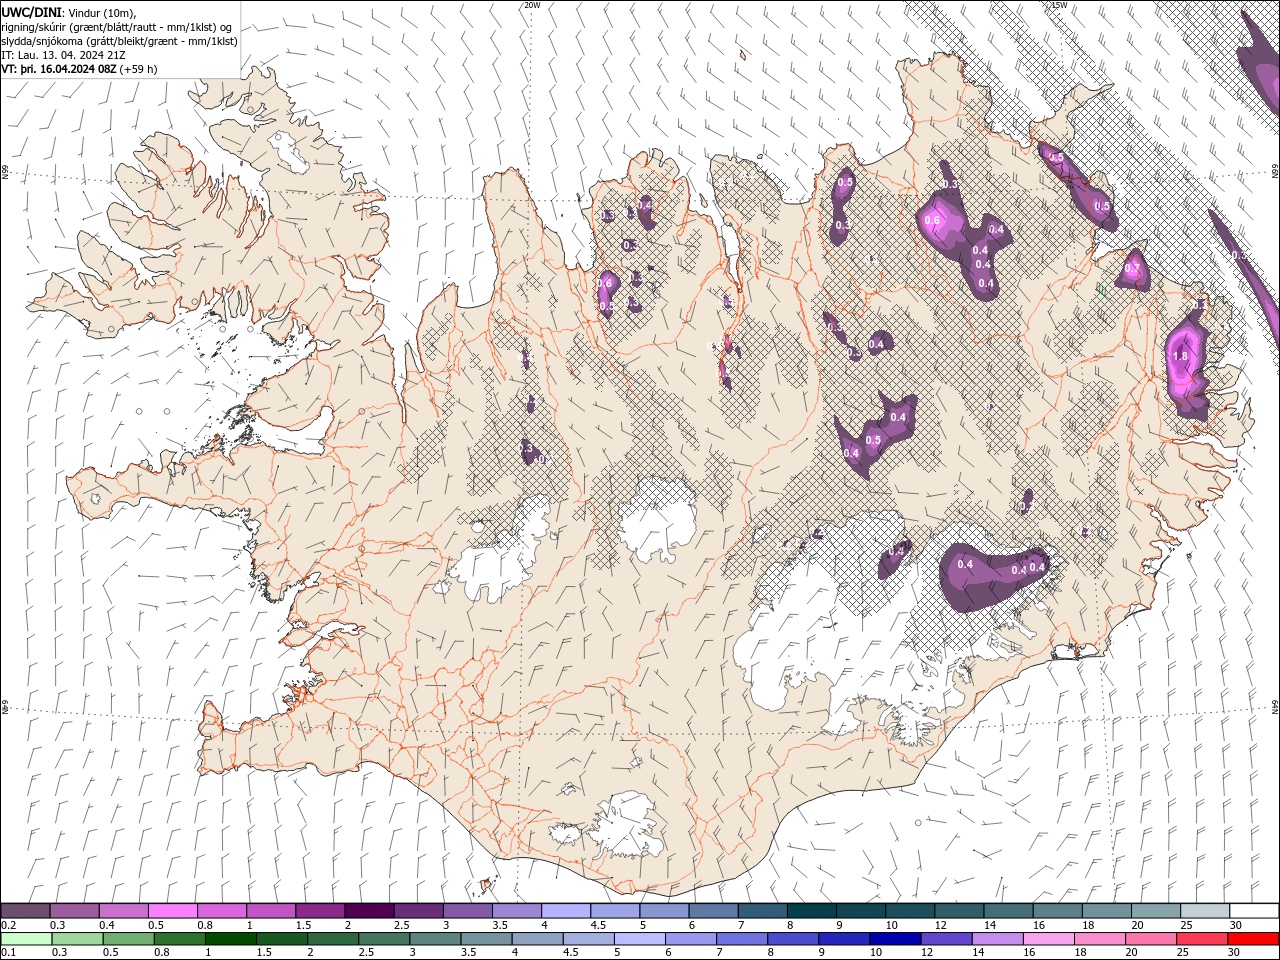Choose the light lavender snow swatch between 4 and 4.5
The image size is (1280, 960).
(x=565, y=911)
